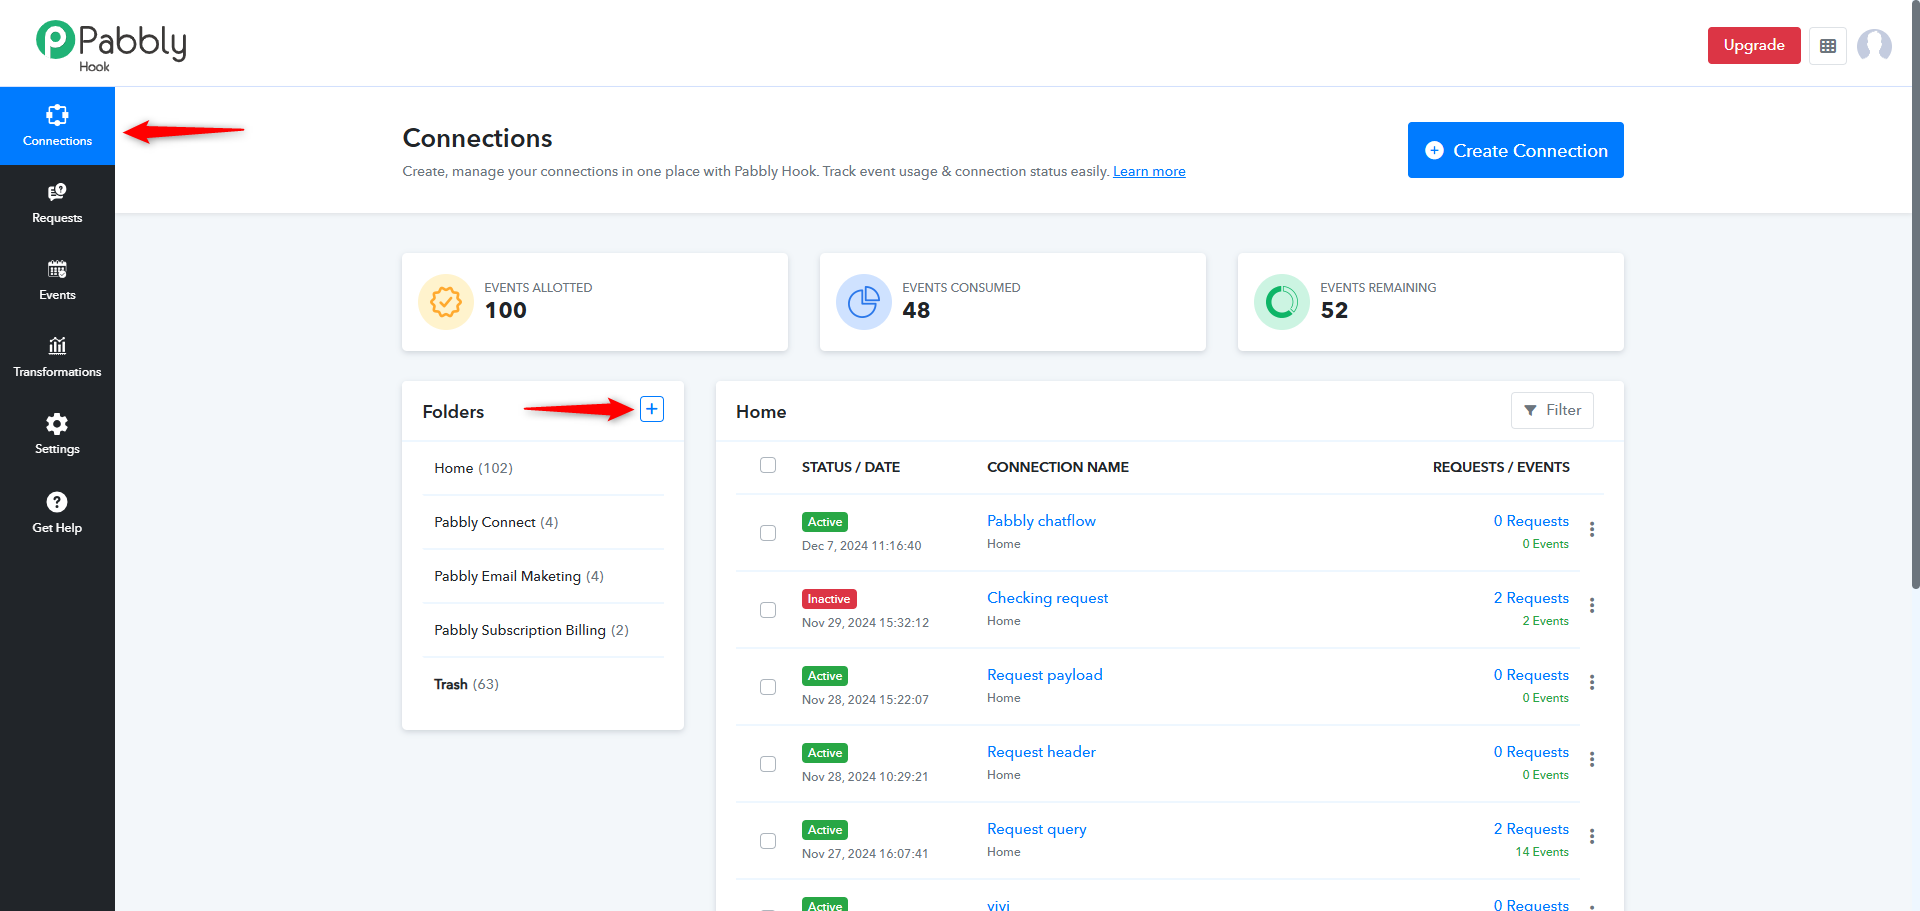The height and width of the screenshot is (911, 1920).
Task: Open the Request payload connection
Action: pos(1044,675)
